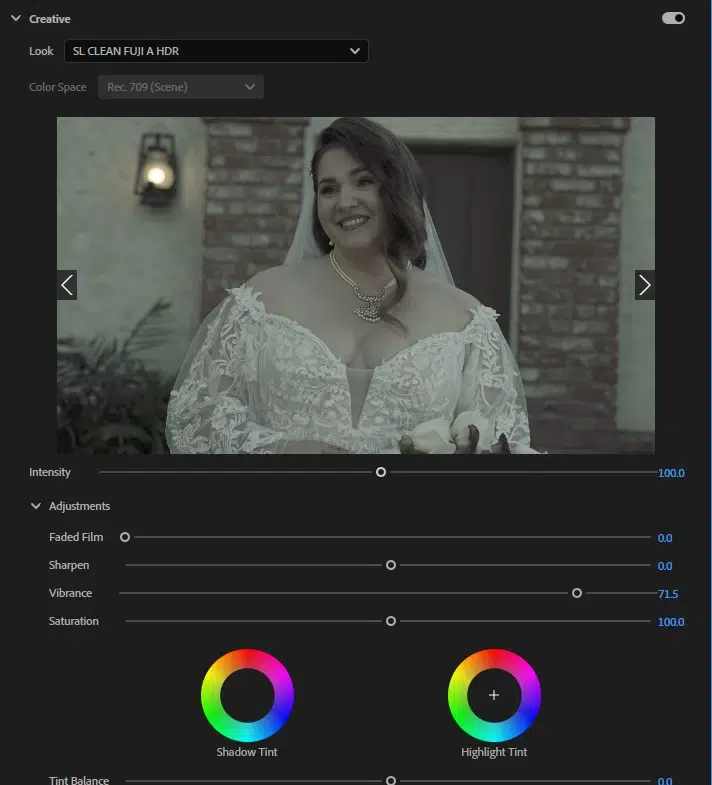712x785 pixels.
Task: Show the previous look with left arrow
Action: click(67, 285)
